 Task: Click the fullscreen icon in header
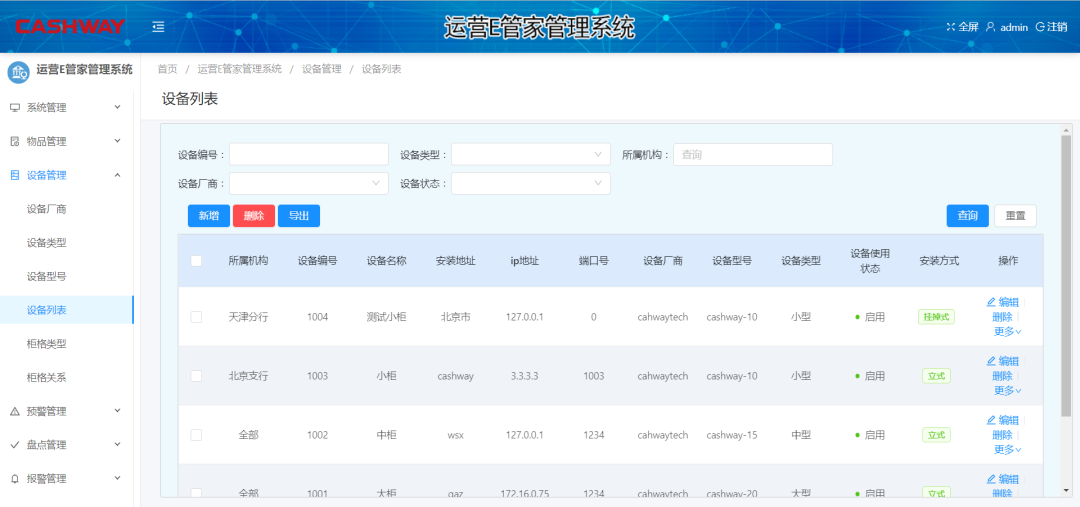click(x=951, y=27)
